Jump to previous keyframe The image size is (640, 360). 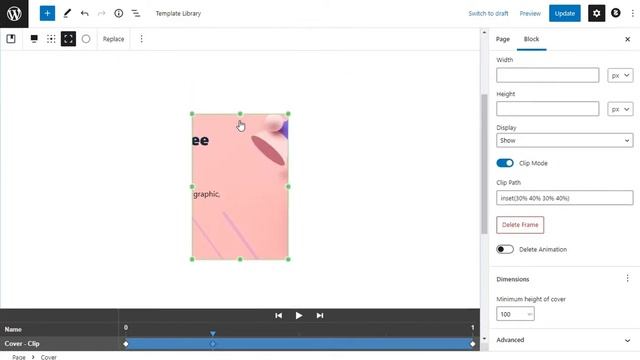coord(278,316)
